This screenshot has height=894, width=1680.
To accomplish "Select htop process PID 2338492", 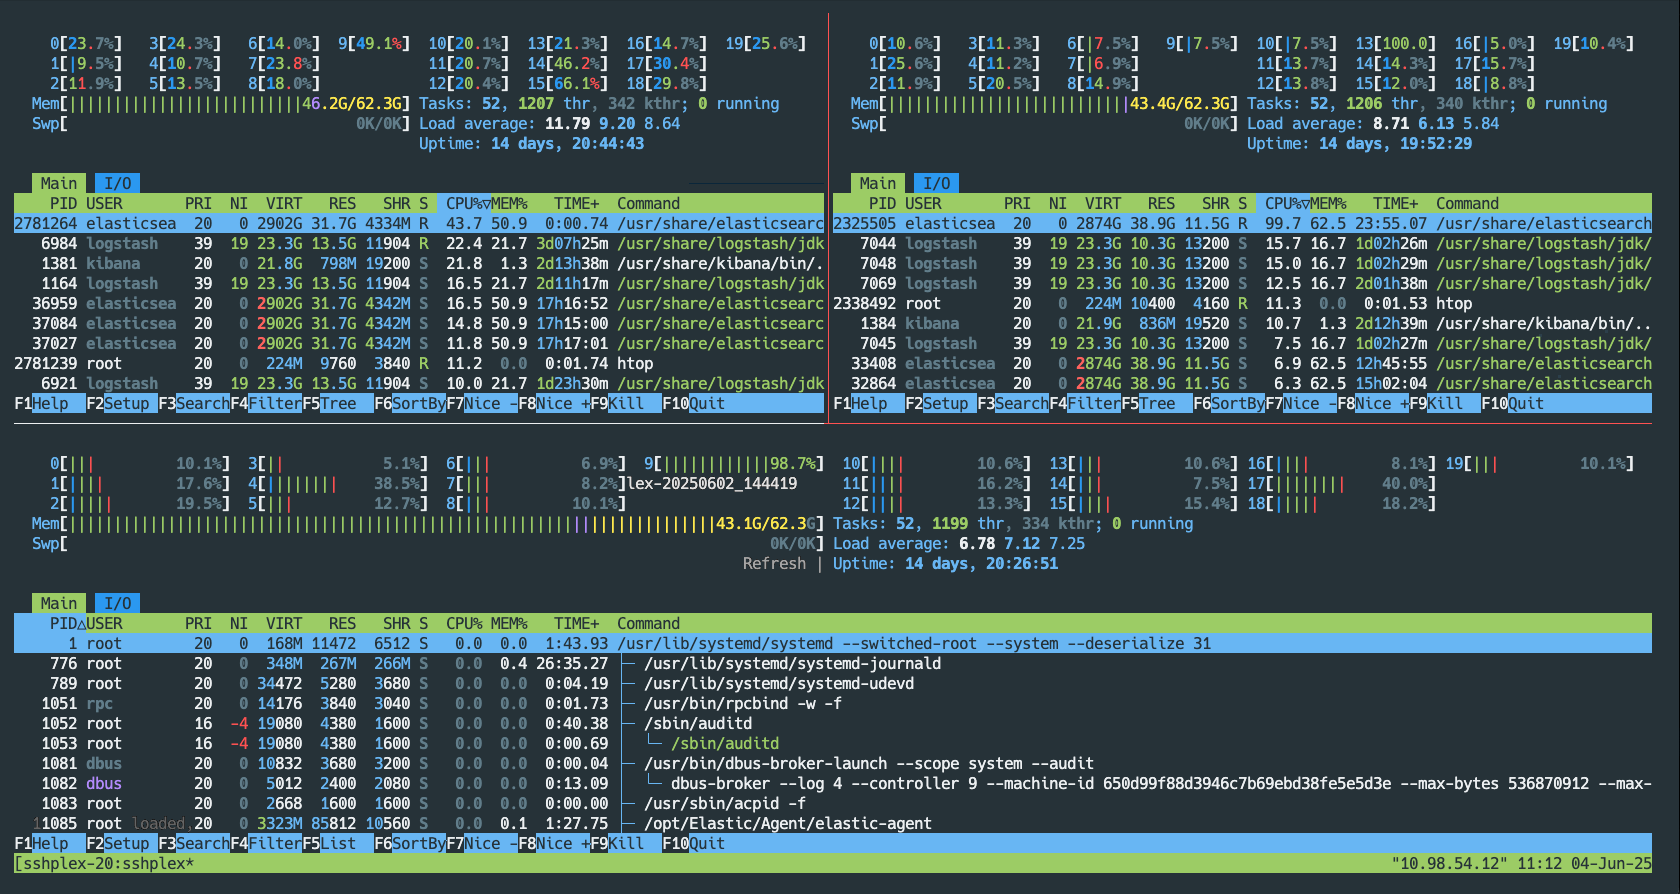I will coord(1242,303).
